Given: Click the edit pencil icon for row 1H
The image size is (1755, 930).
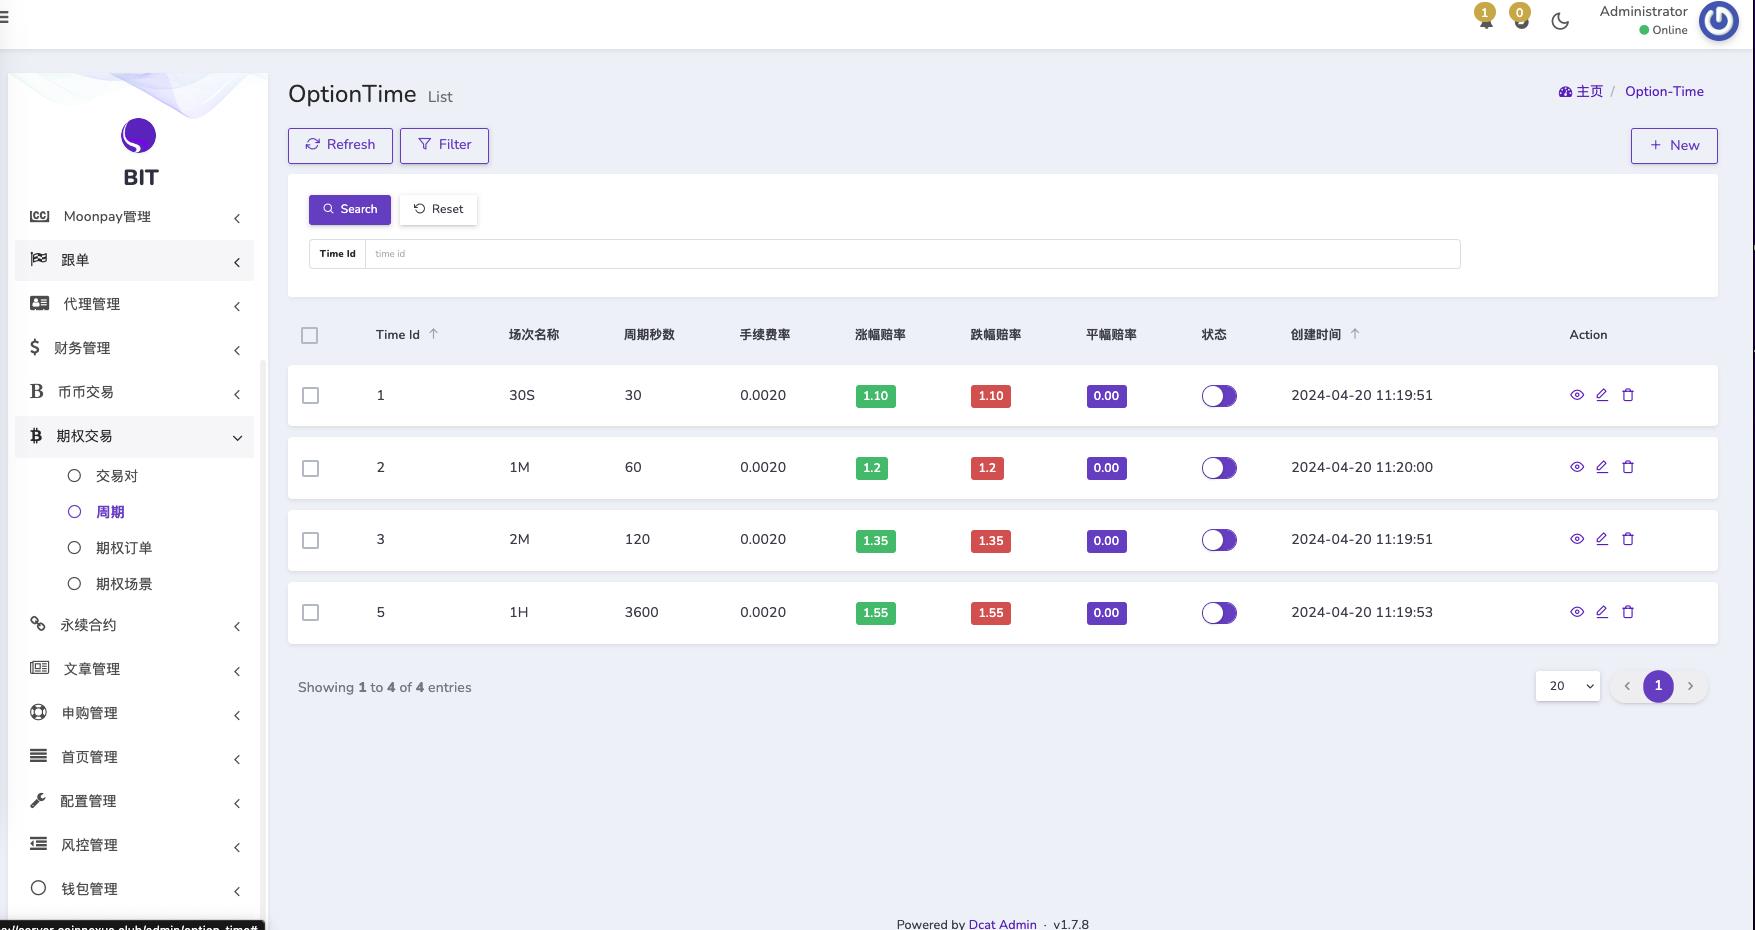Looking at the screenshot, I should [x=1602, y=612].
